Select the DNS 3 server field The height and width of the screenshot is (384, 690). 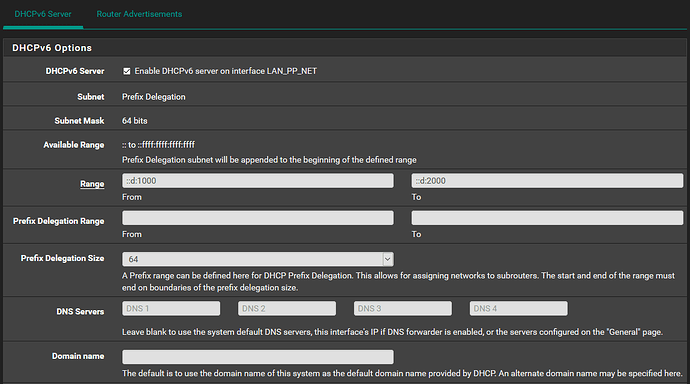pyautogui.click(x=403, y=308)
